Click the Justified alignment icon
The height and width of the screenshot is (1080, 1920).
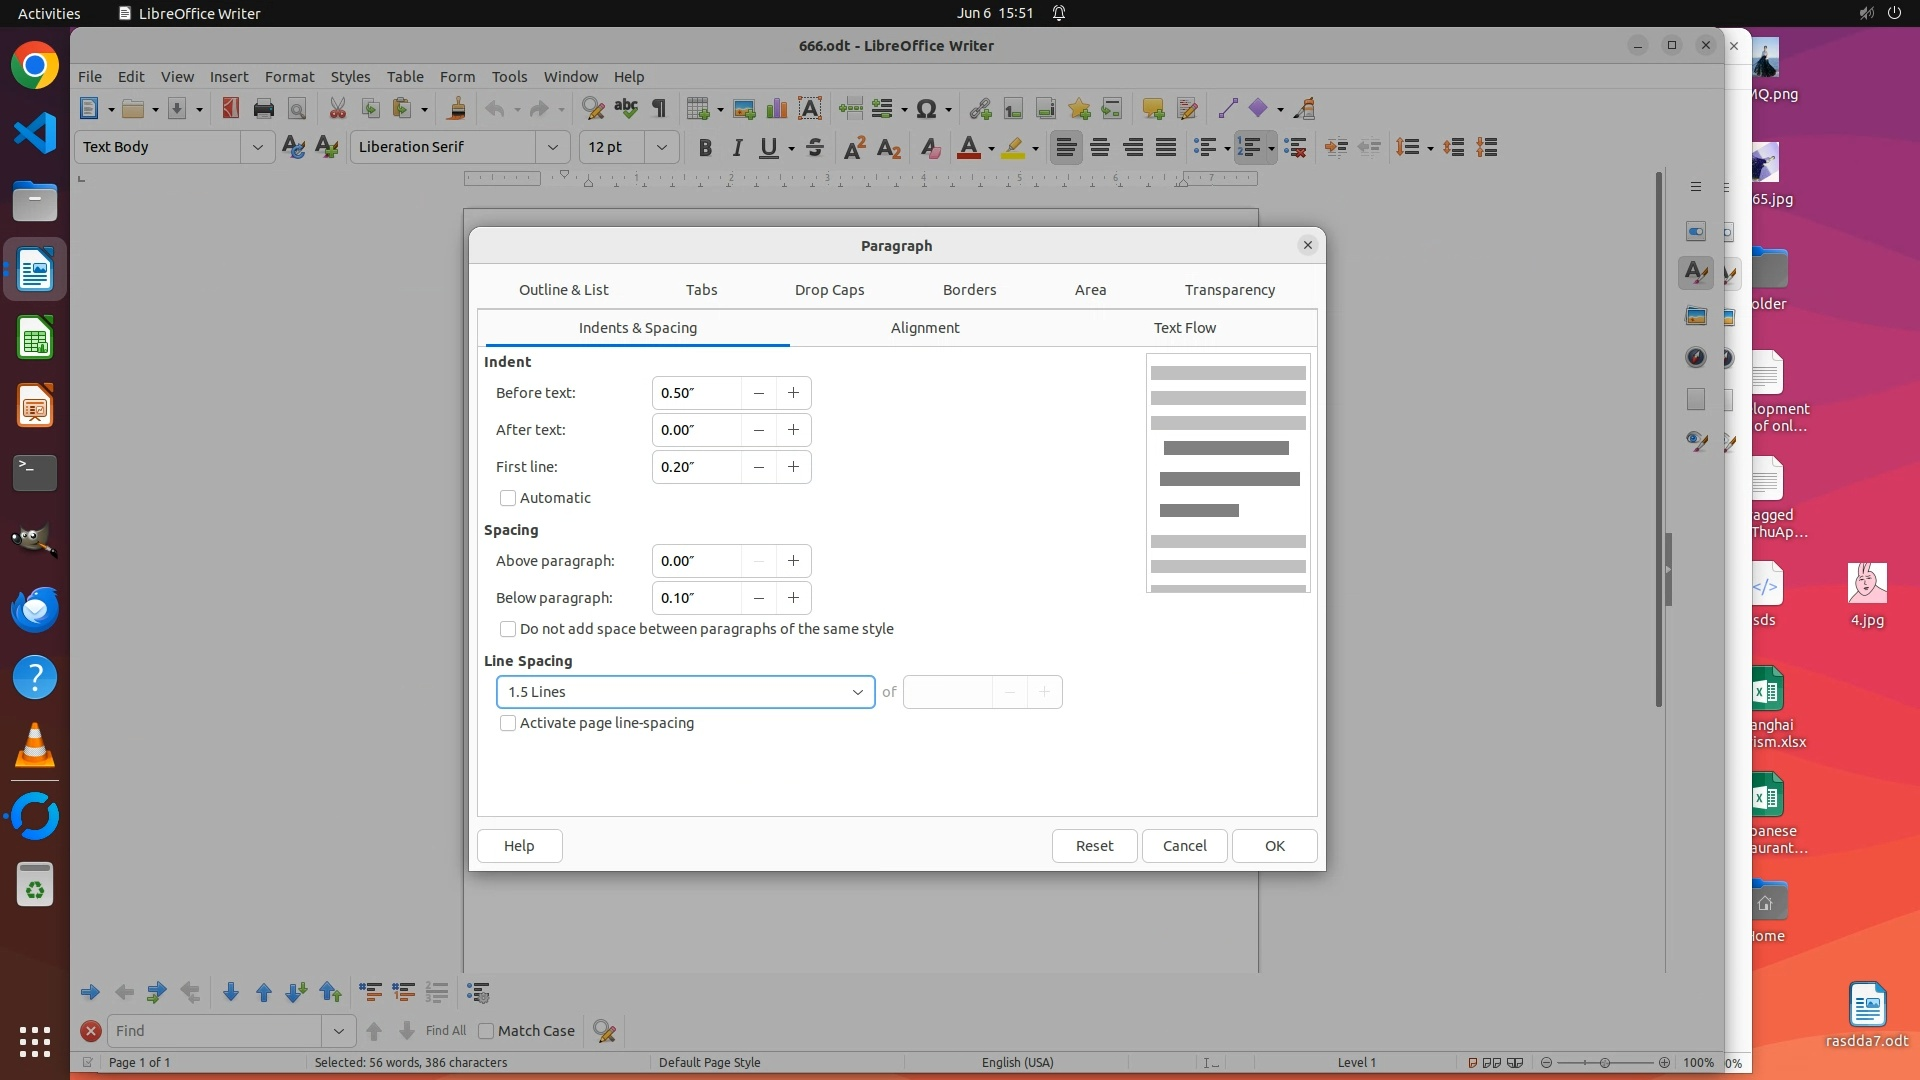point(1166,148)
